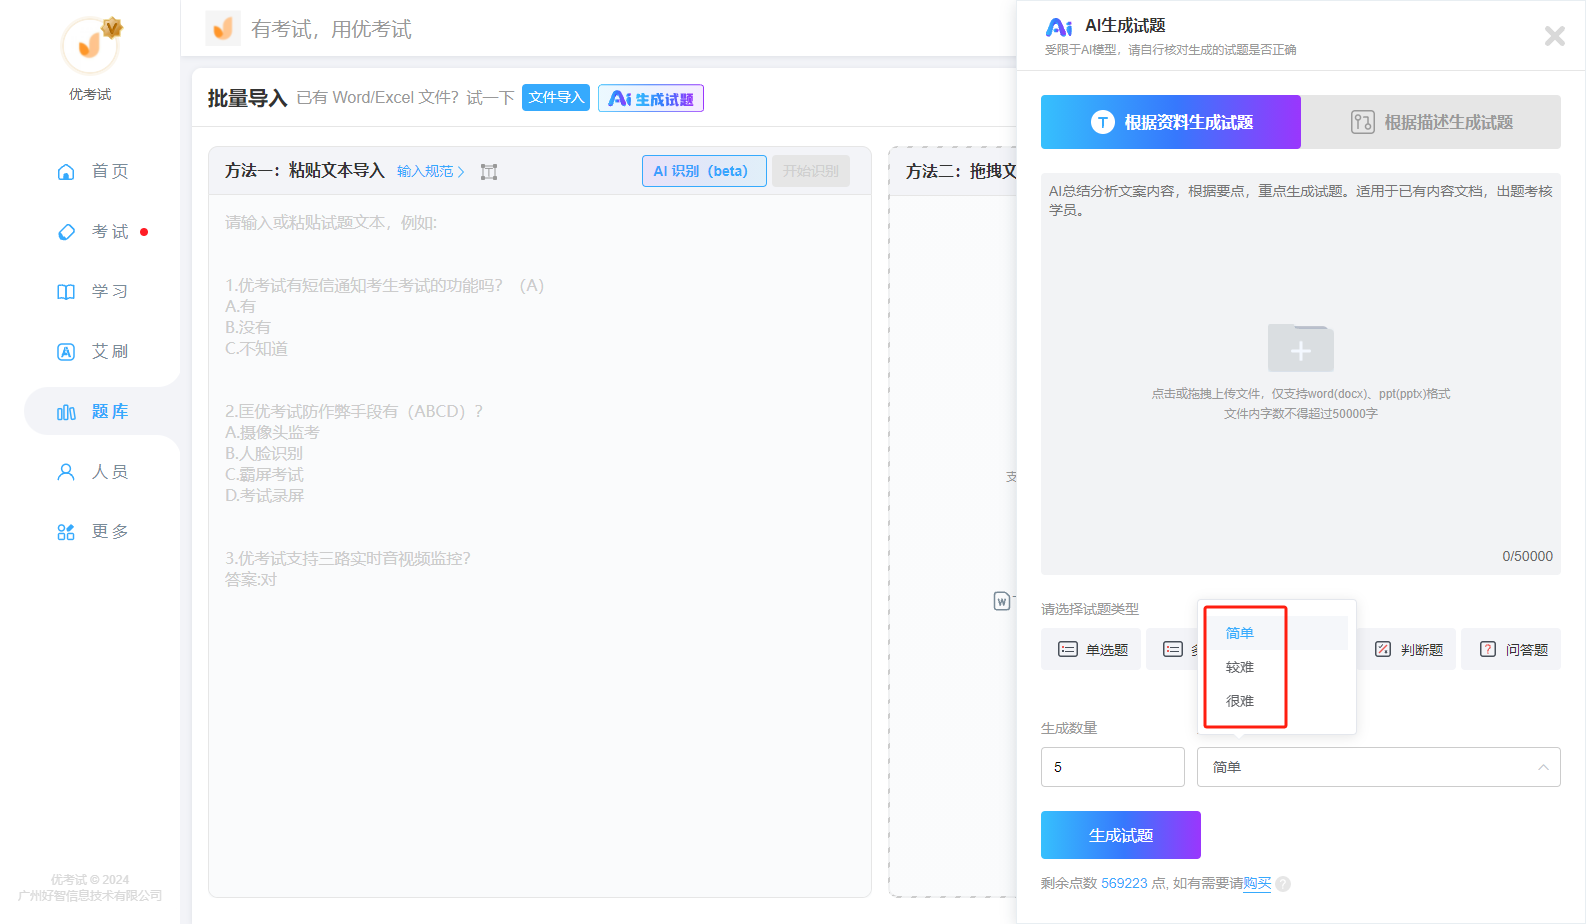This screenshot has width=1586, height=924.
Task: Choose 很难 in the difficulty list
Action: (x=1277, y=701)
